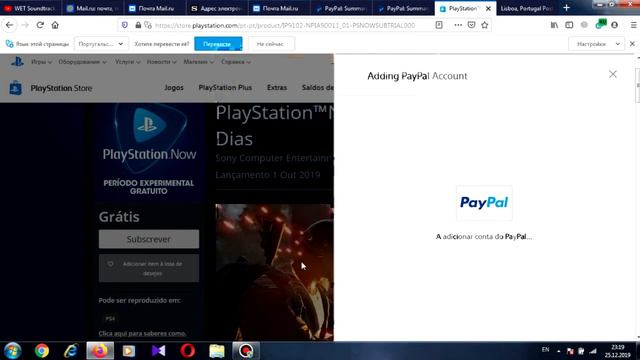
Task: Open Extras store section
Action: click(x=277, y=88)
